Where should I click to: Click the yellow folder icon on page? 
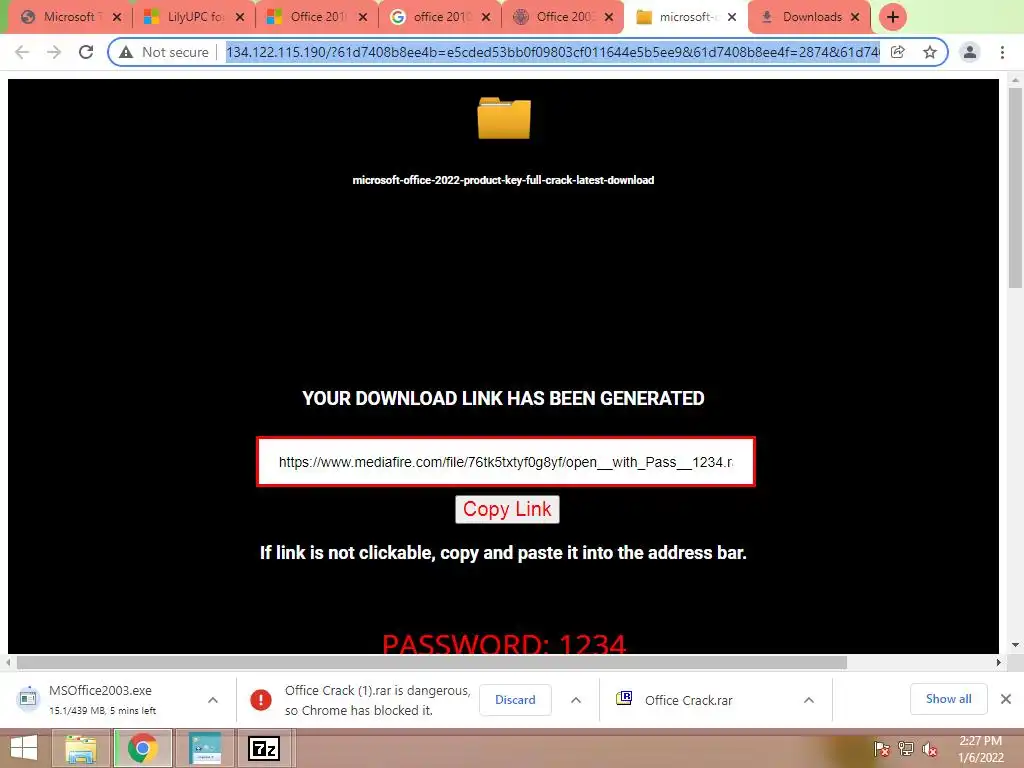(x=504, y=118)
